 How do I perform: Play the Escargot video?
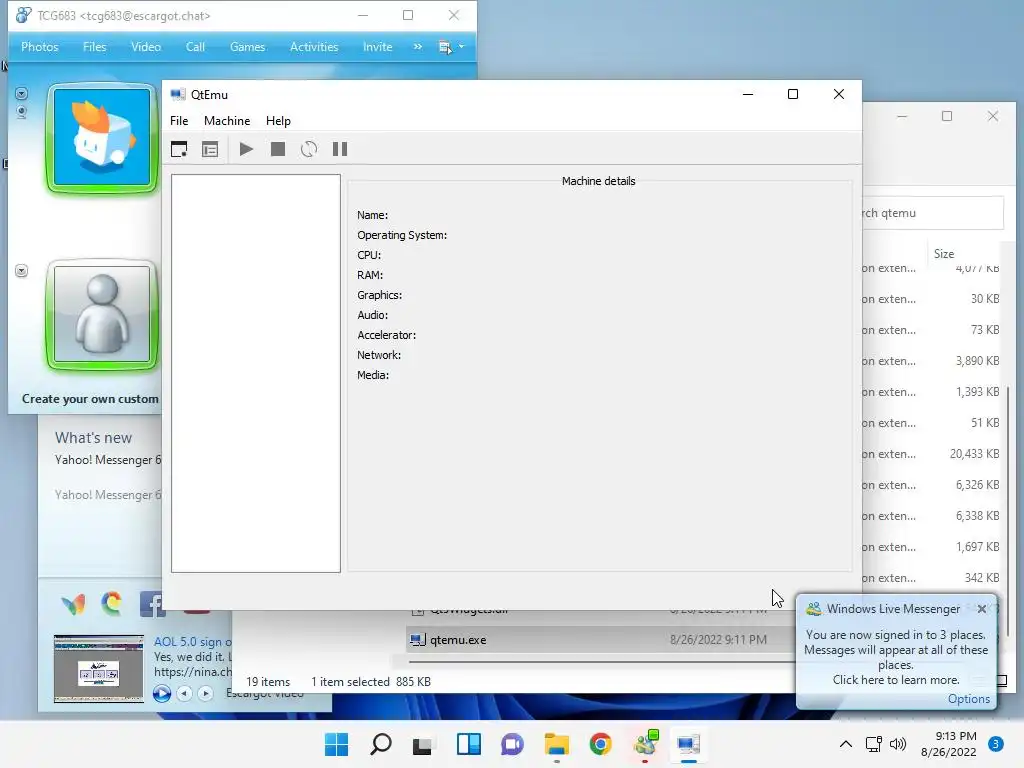click(x=162, y=694)
